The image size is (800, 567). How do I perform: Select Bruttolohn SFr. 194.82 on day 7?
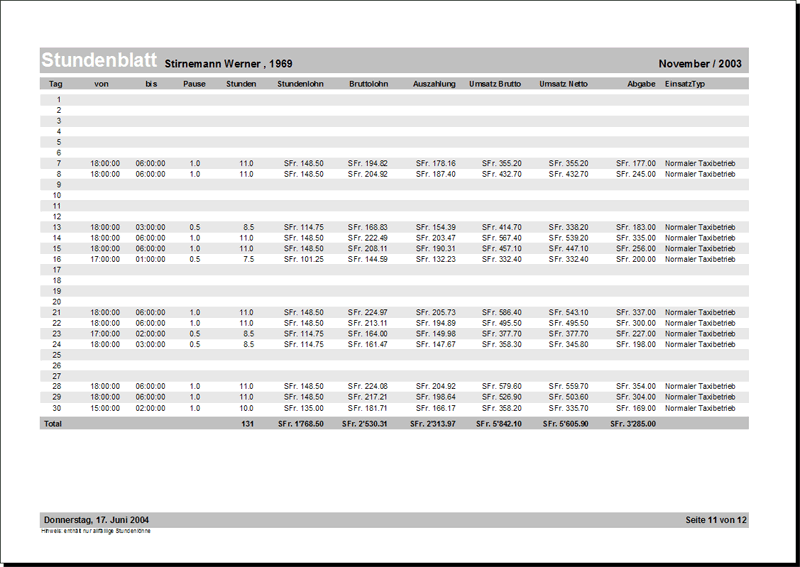tap(368, 163)
